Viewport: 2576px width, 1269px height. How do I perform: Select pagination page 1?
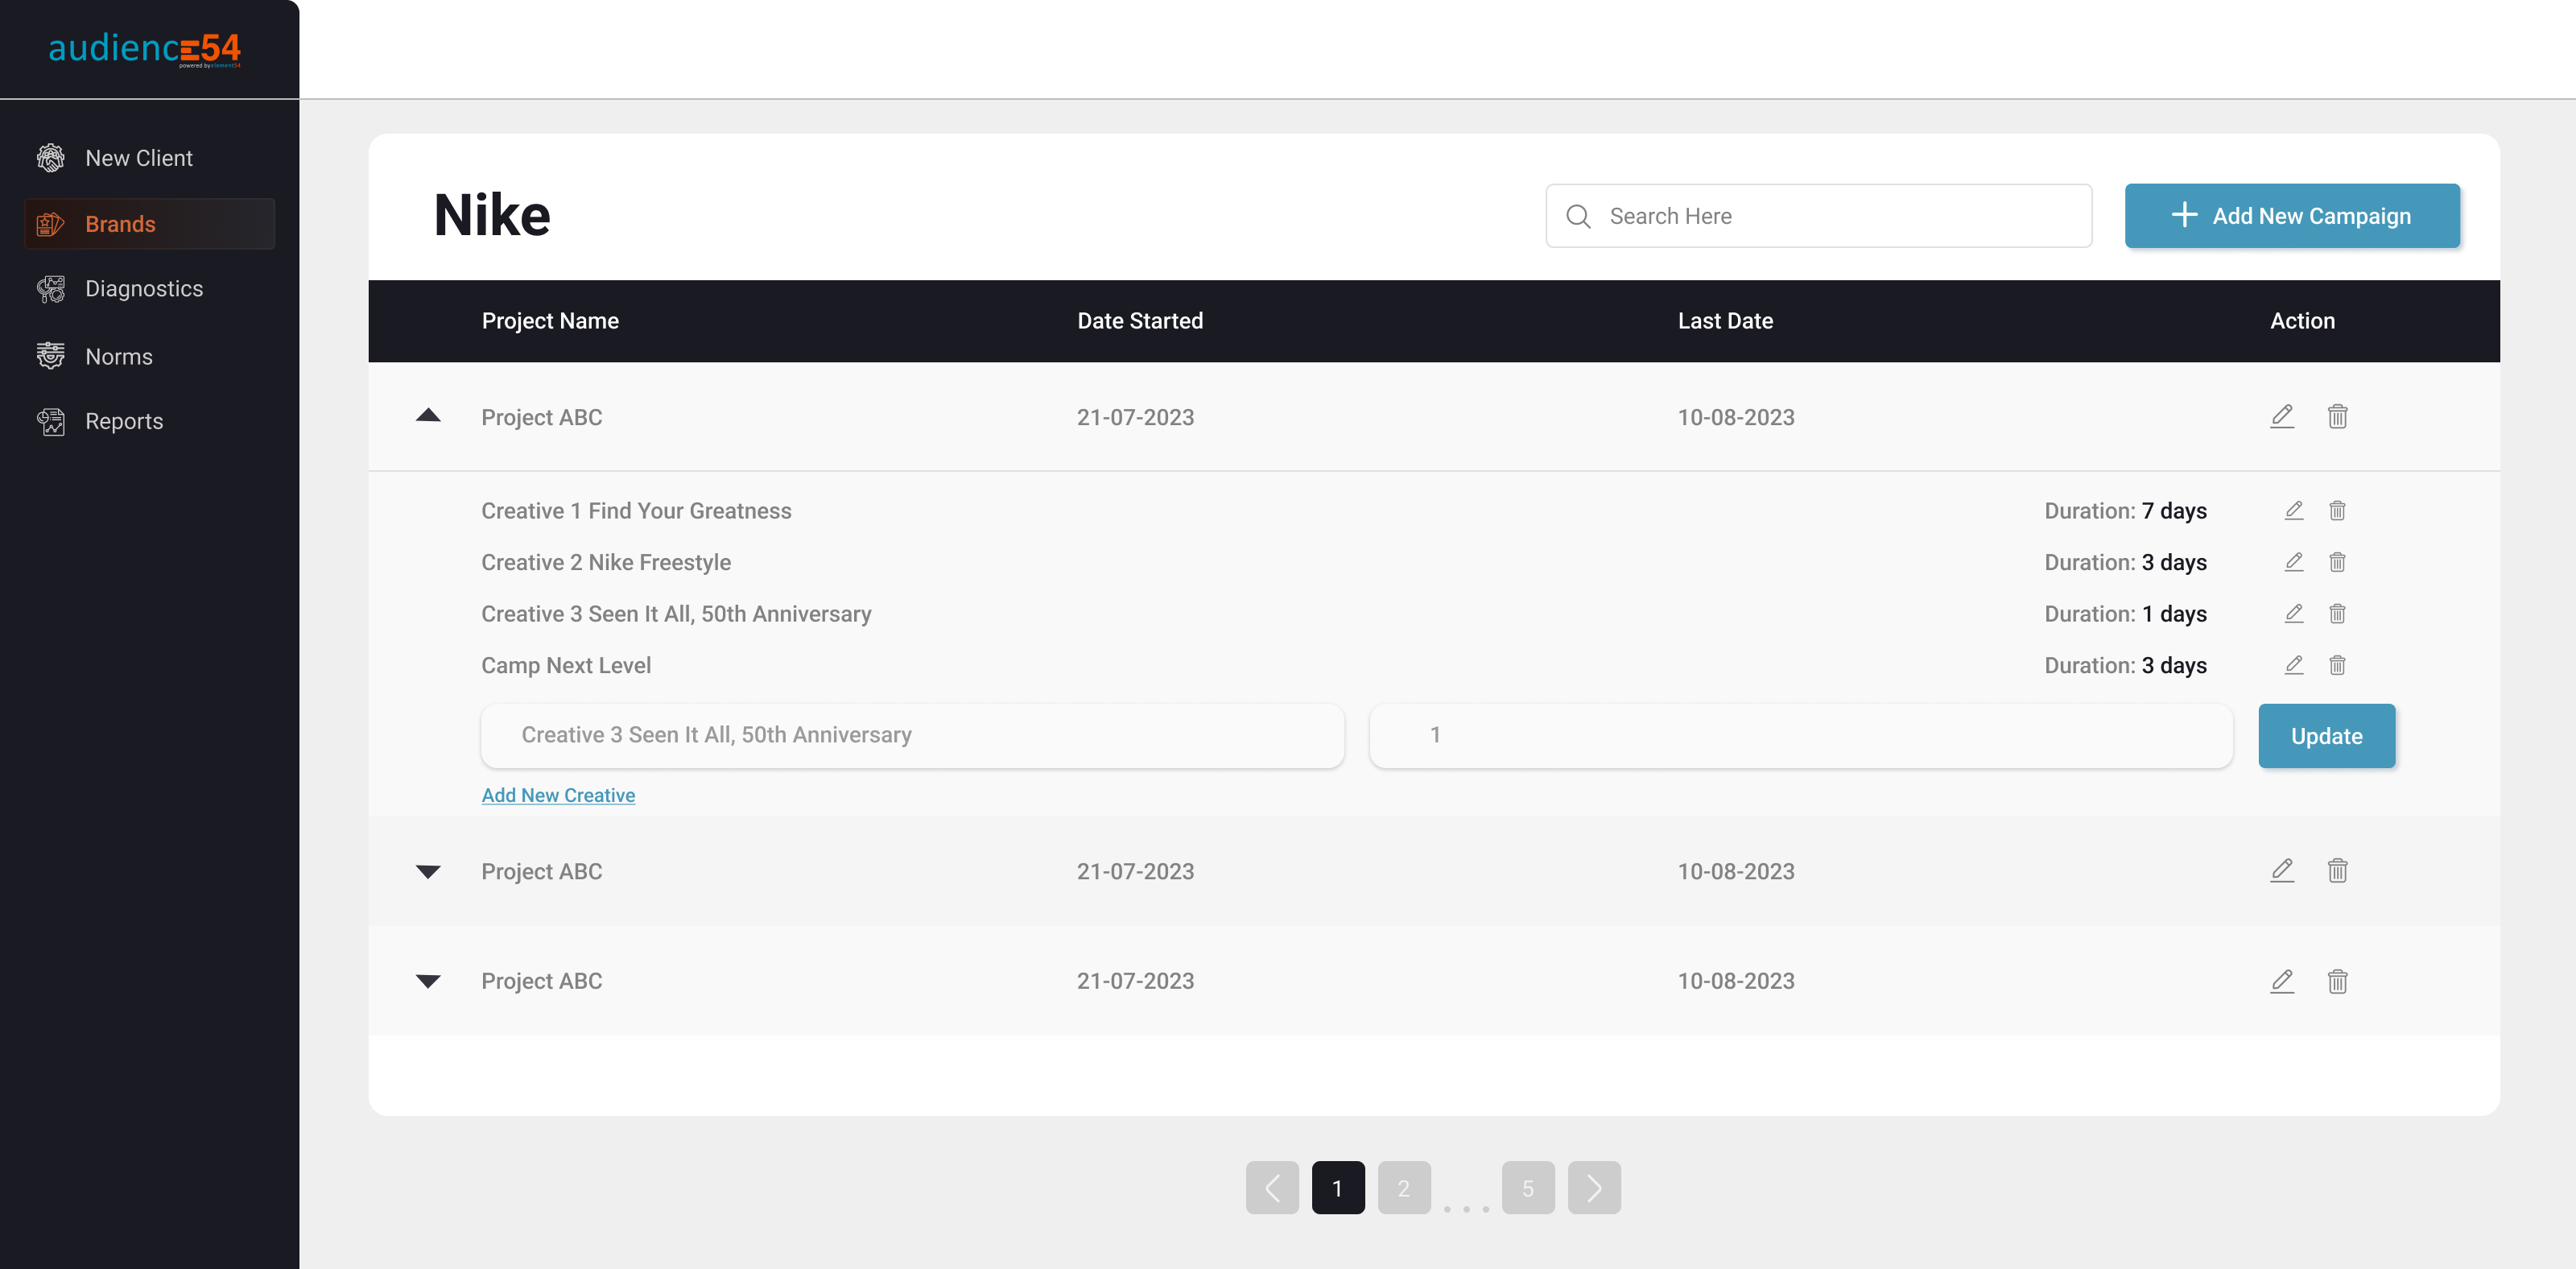click(1338, 1188)
